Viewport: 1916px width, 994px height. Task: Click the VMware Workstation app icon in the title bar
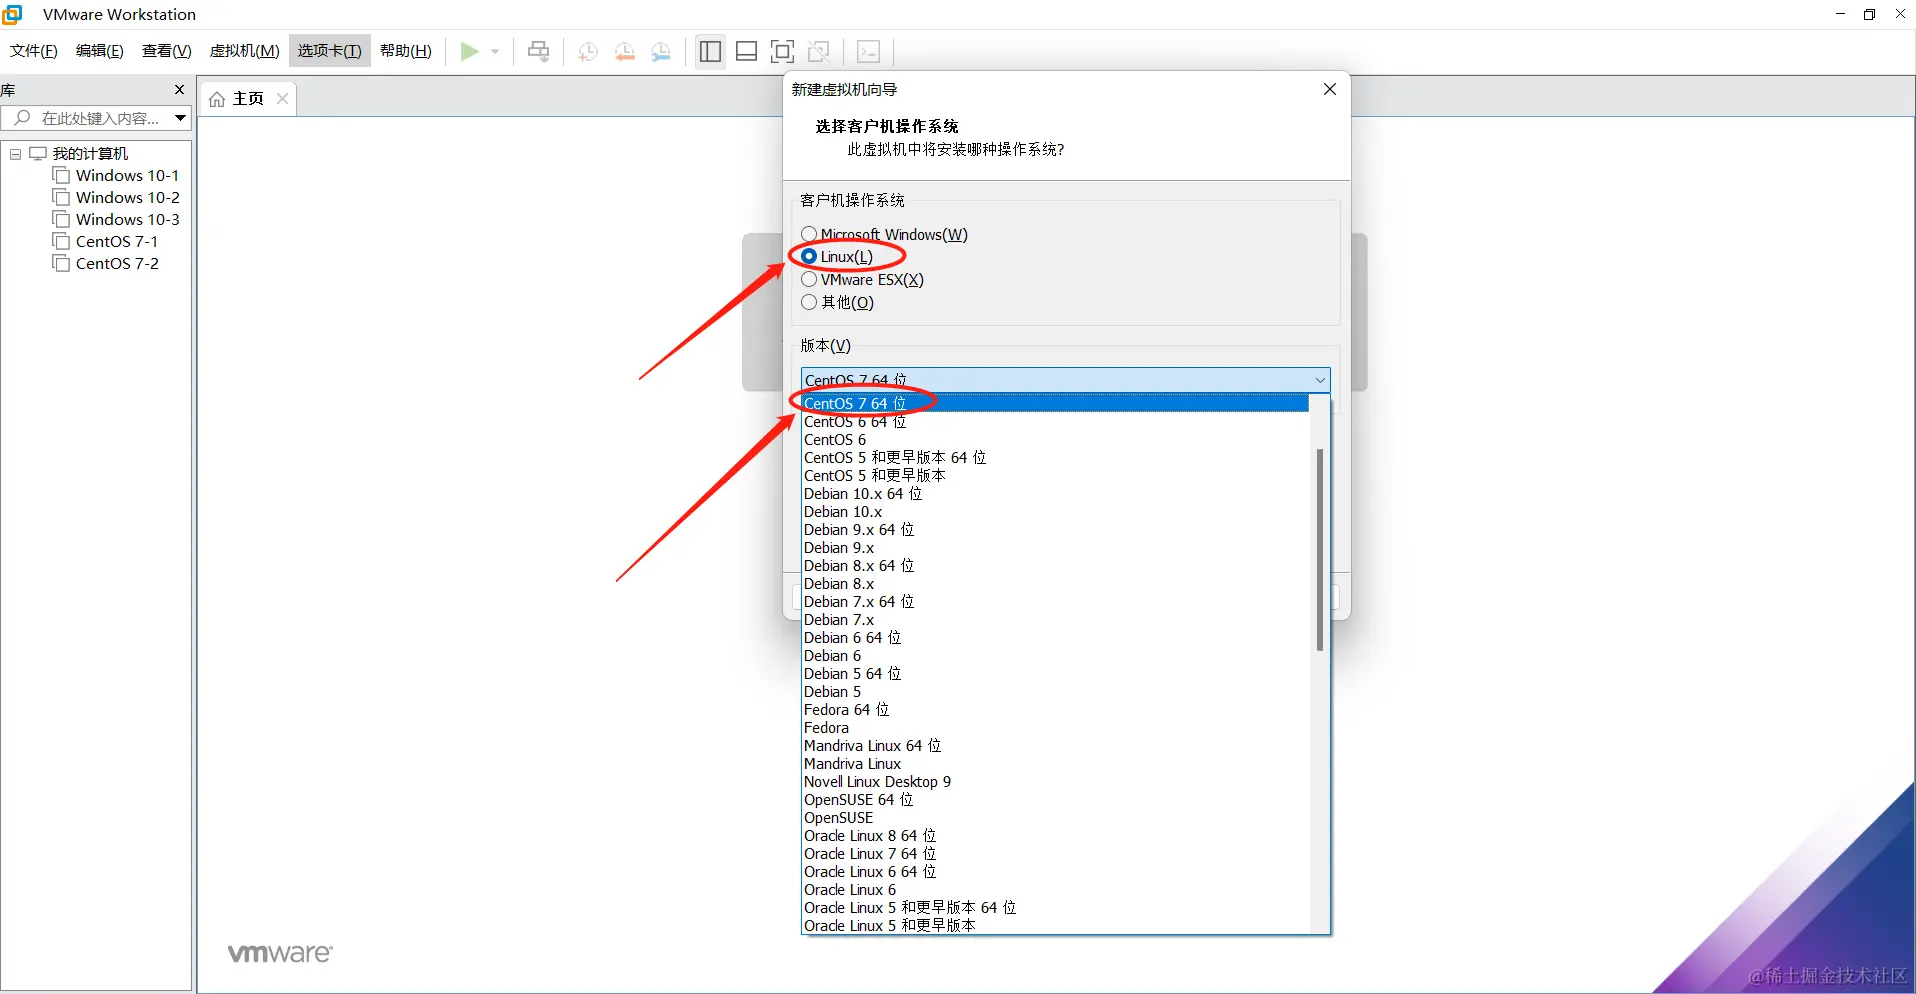click(x=13, y=14)
